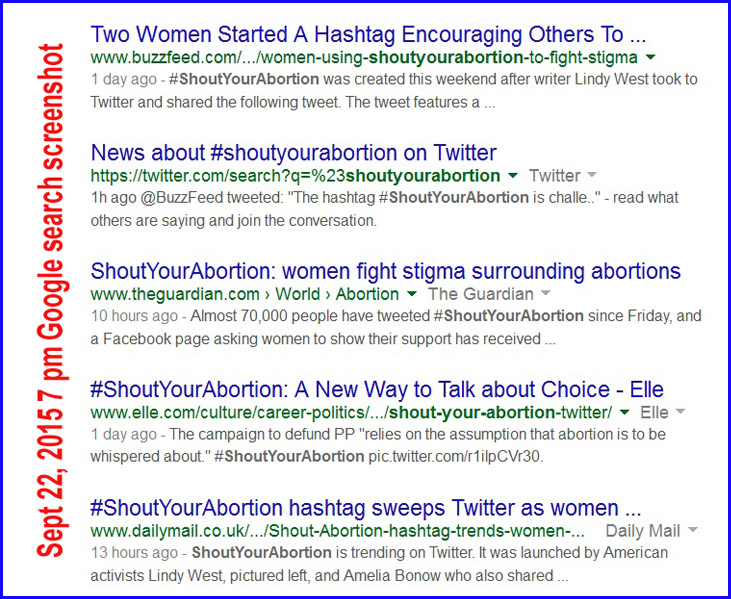Open 'News about #shoutyourabortion on Twitter' result

pos(293,153)
